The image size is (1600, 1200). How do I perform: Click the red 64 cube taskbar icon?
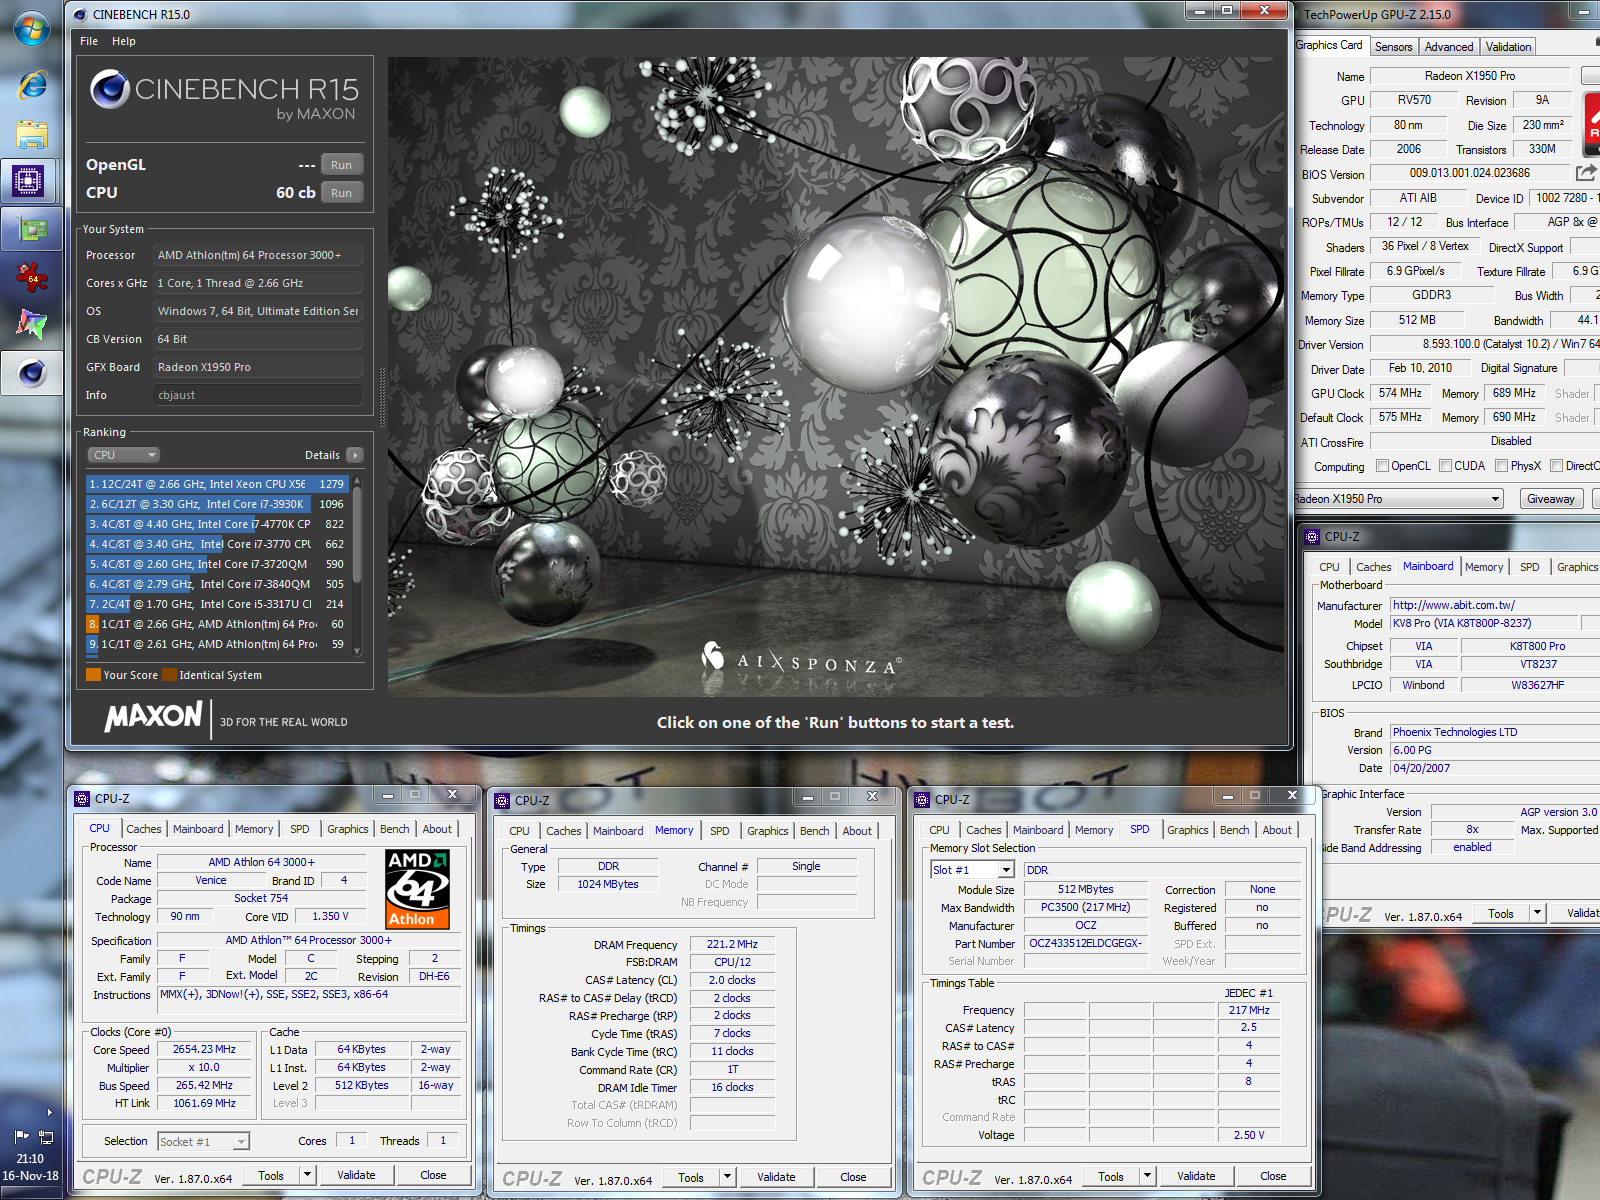coord(32,277)
